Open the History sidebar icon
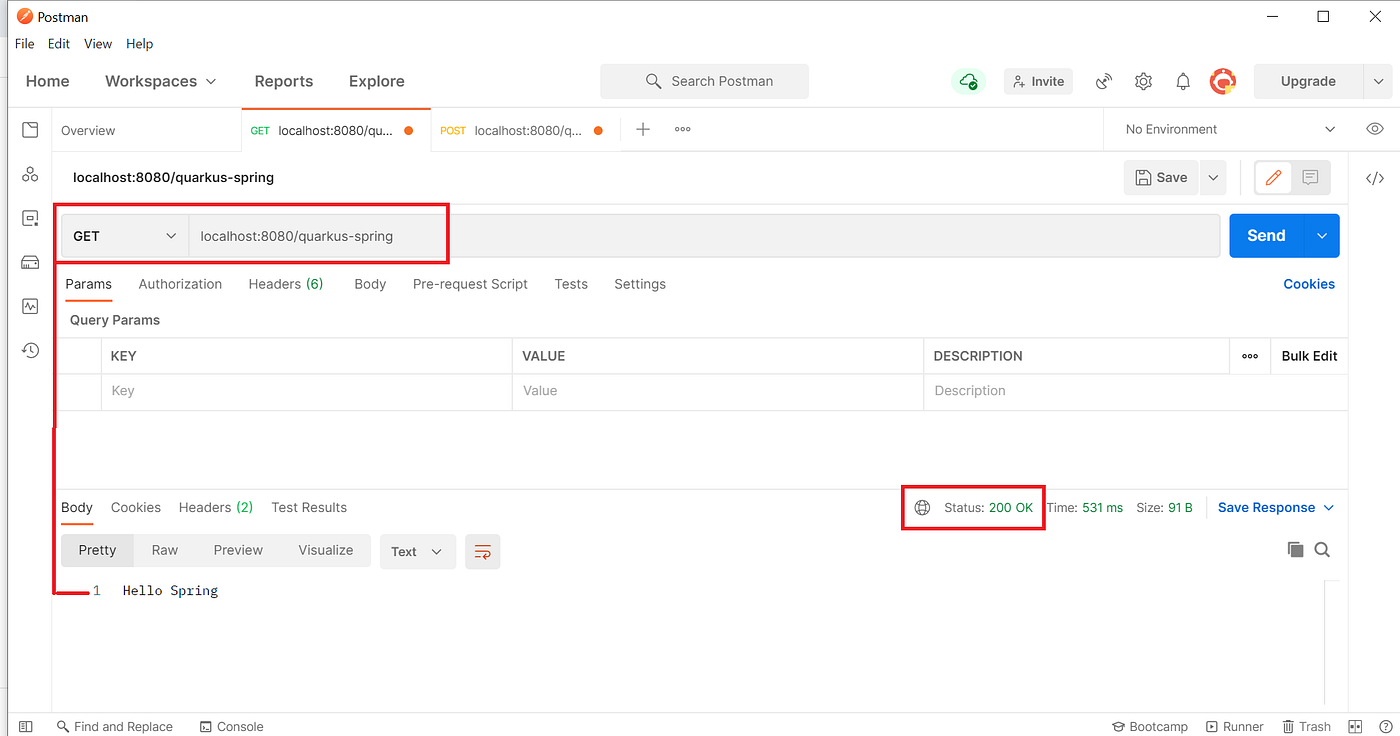Screen dimensions: 1400x736 click(30, 350)
